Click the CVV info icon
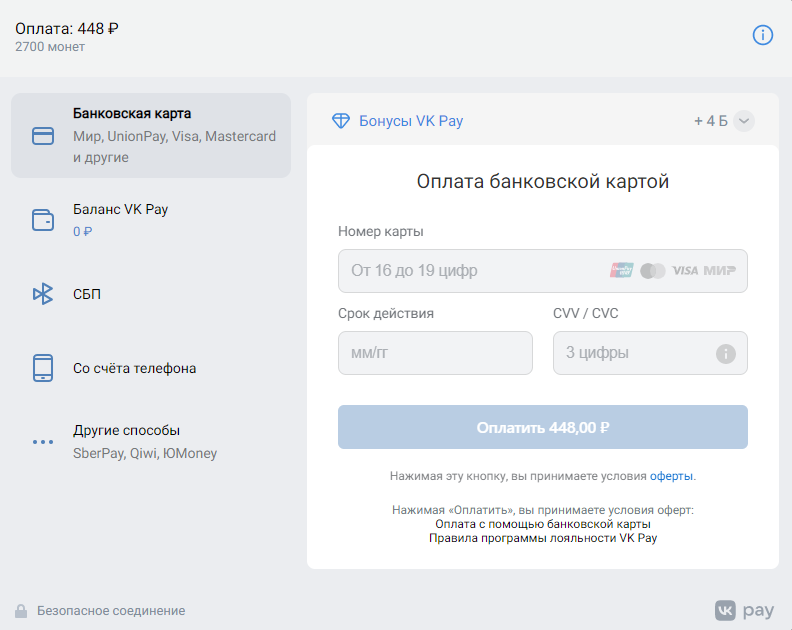This screenshot has width=792, height=630. point(726,353)
